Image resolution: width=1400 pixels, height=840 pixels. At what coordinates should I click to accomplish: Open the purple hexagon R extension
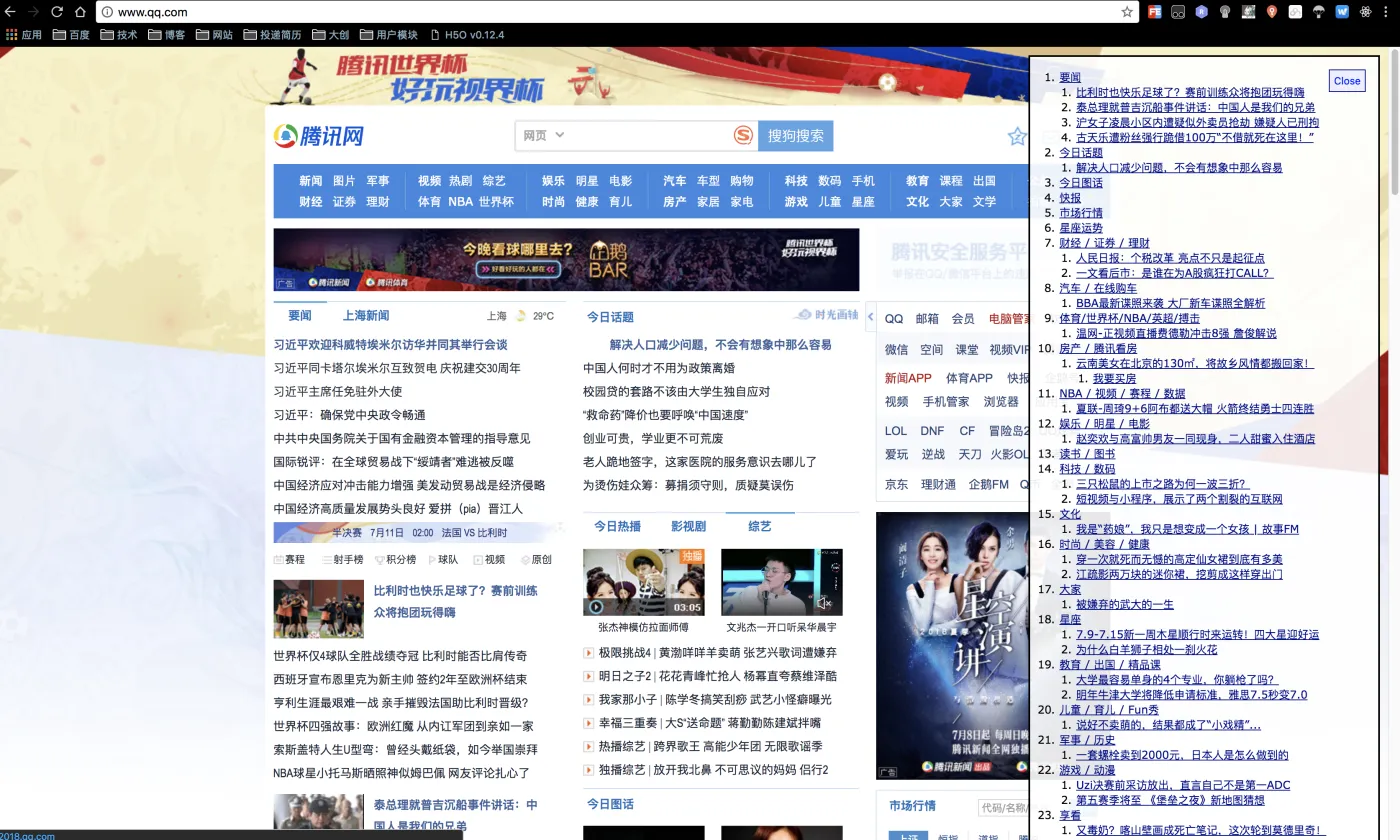pos(1201,12)
